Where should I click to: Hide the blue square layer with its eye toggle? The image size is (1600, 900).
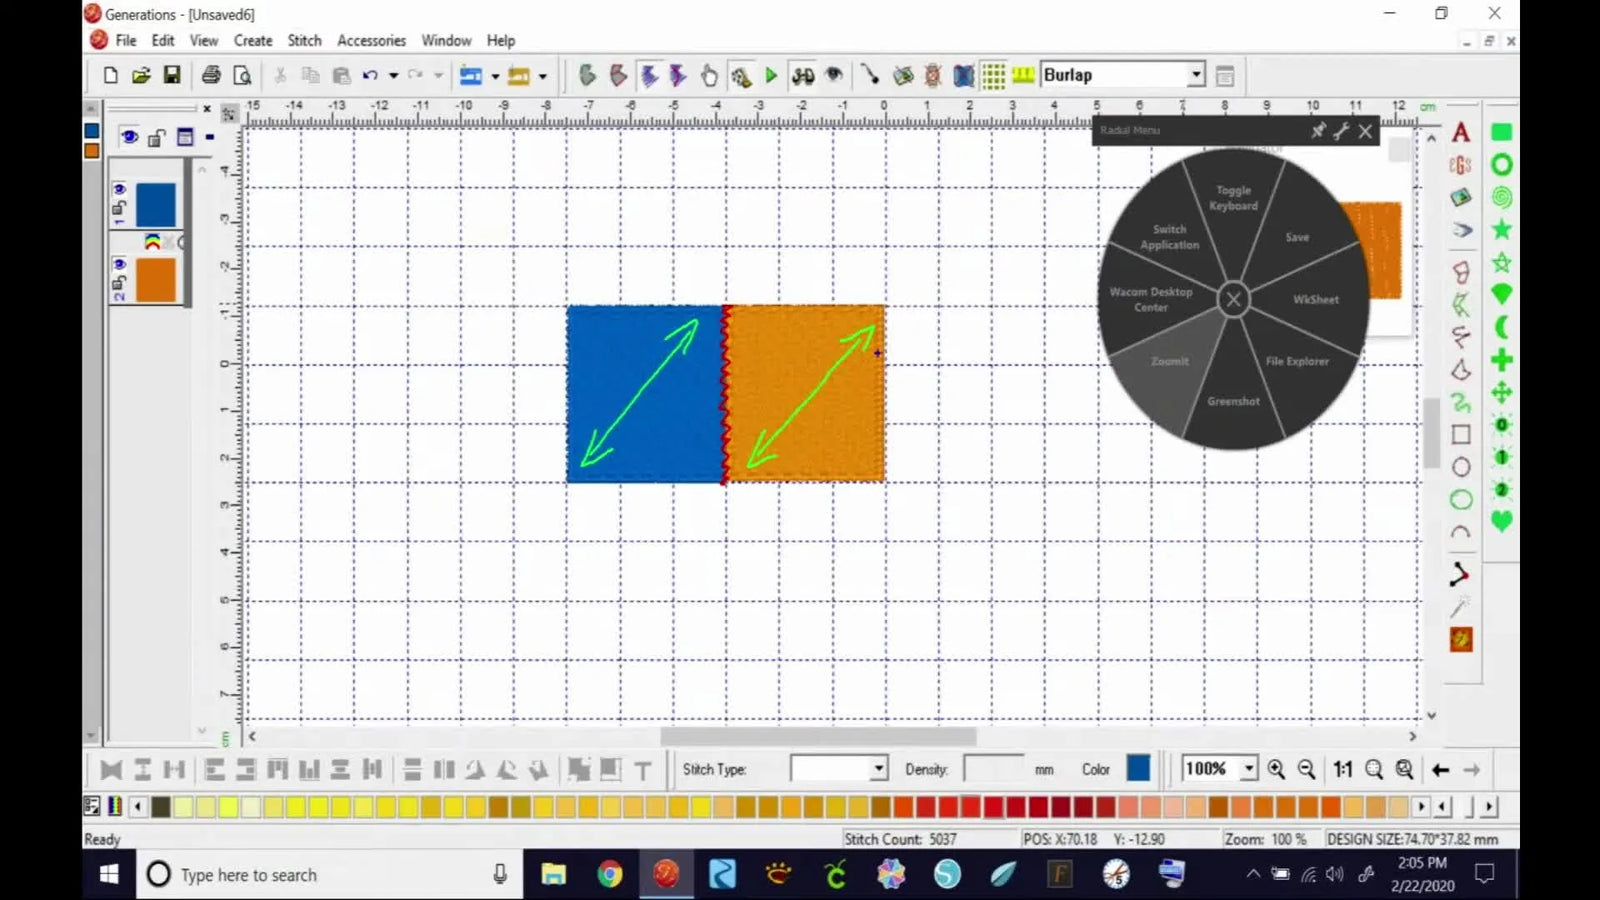click(x=122, y=188)
